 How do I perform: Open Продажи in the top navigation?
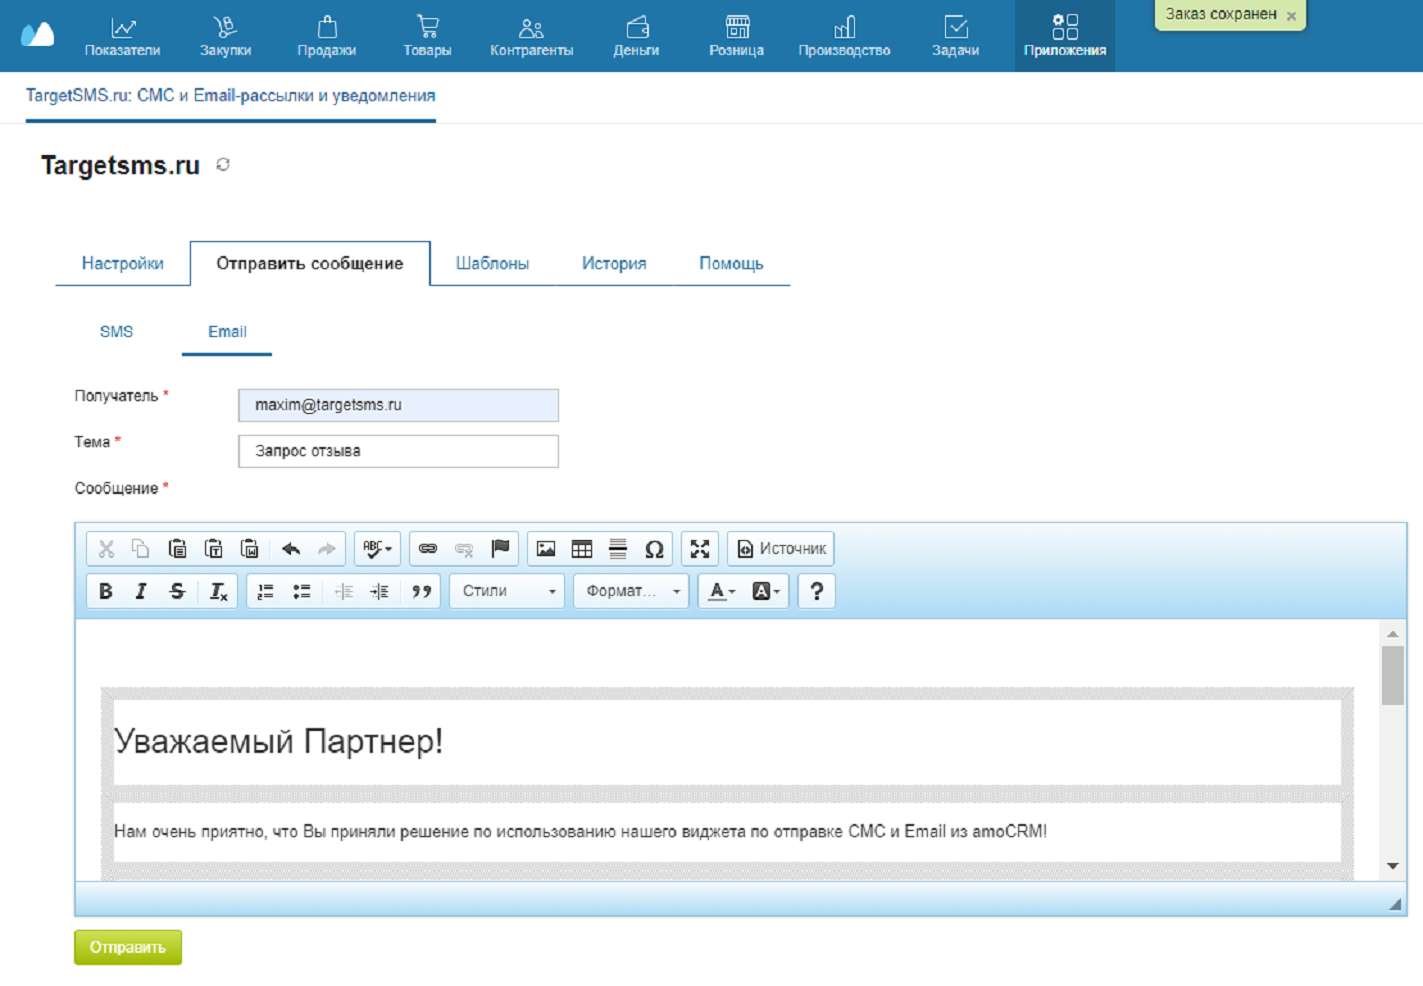[327, 36]
